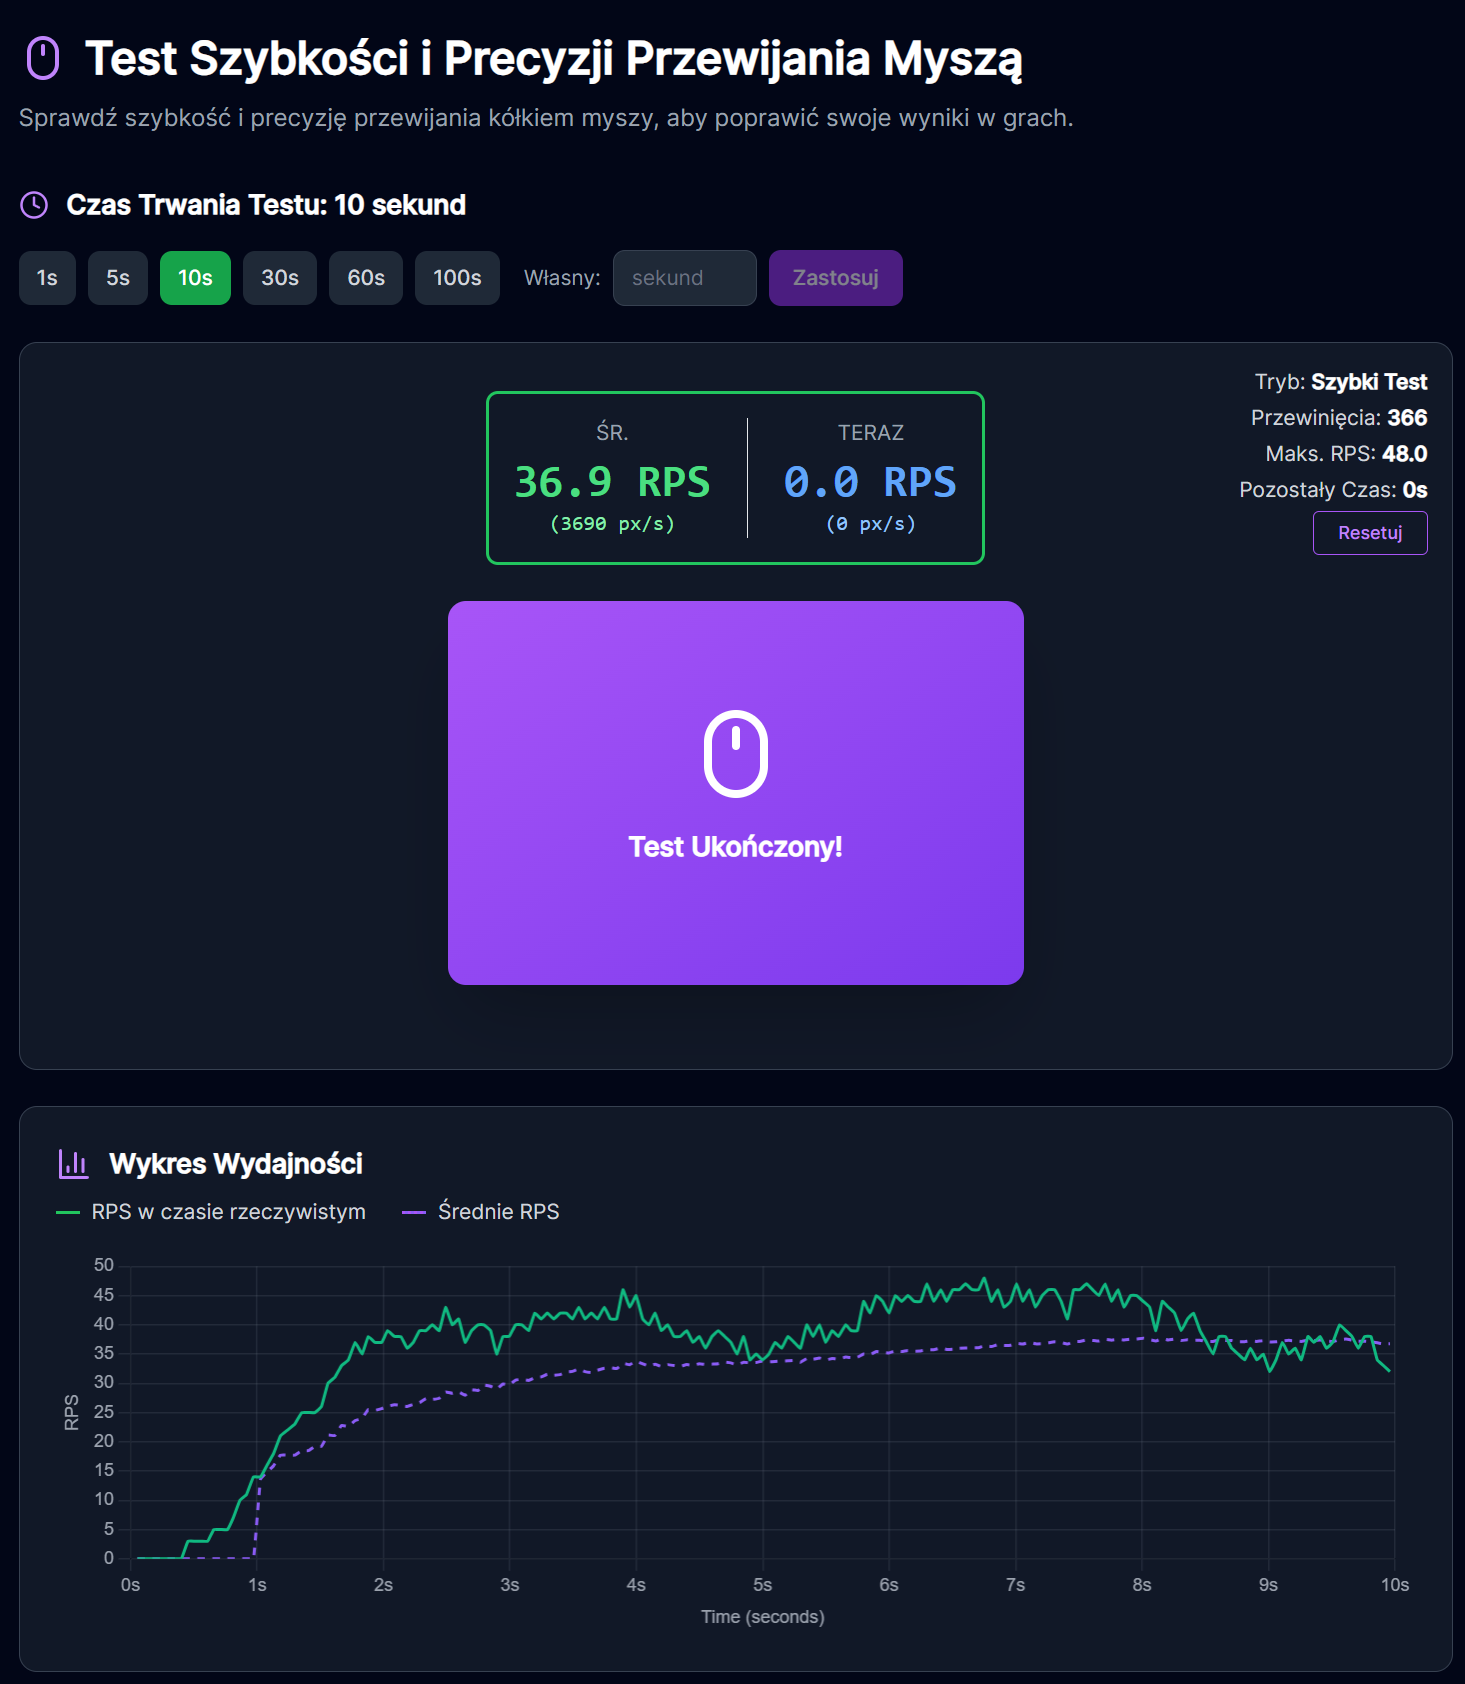Select the 5s test duration
This screenshot has width=1465, height=1684.
(x=118, y=278)
